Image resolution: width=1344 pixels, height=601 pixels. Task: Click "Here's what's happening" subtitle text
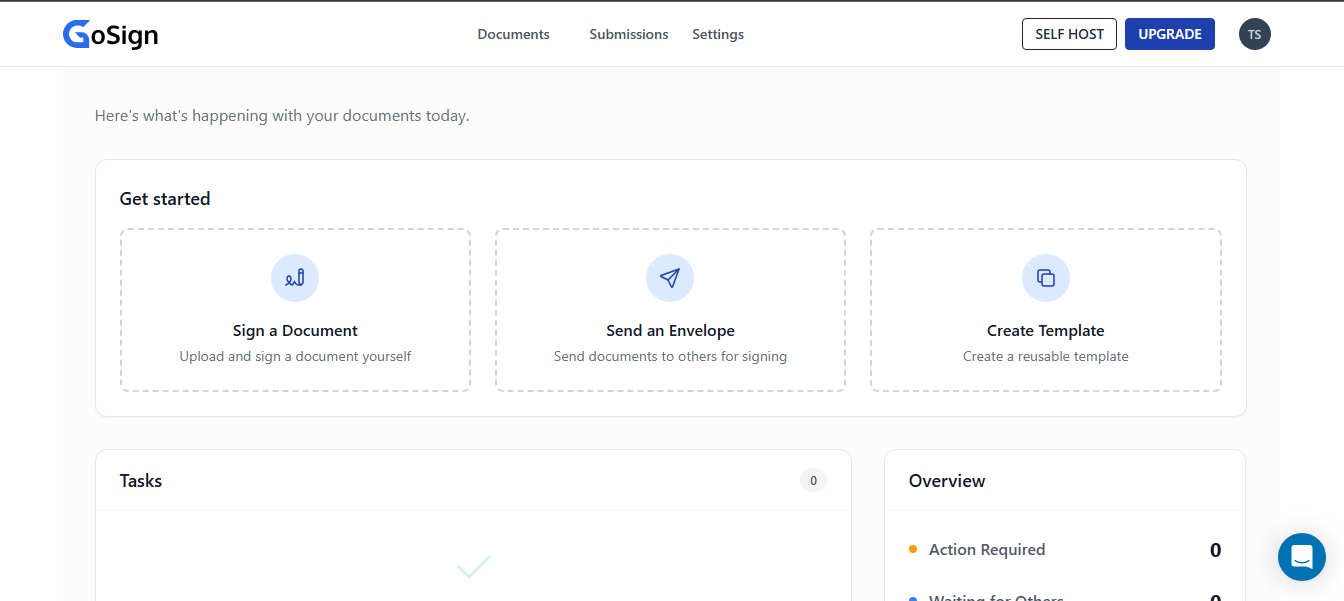pos(282,116)
